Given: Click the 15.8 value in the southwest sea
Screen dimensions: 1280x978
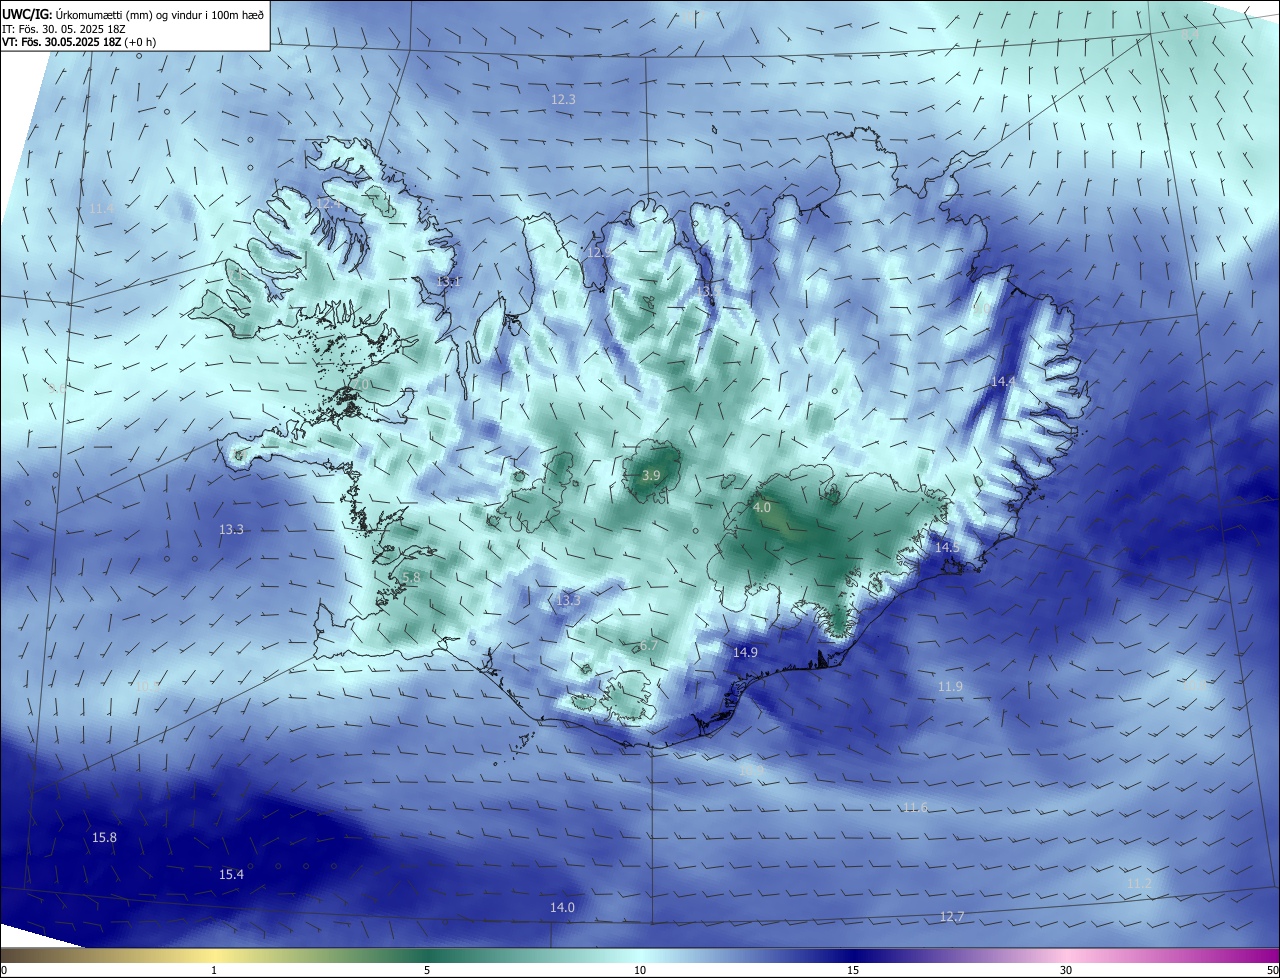Looking at the screenshot, I should point(104,838).
